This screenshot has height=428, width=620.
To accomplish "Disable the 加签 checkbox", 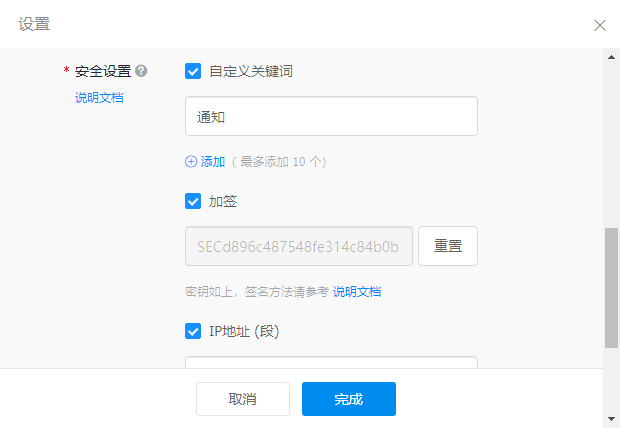I will 194,201.
